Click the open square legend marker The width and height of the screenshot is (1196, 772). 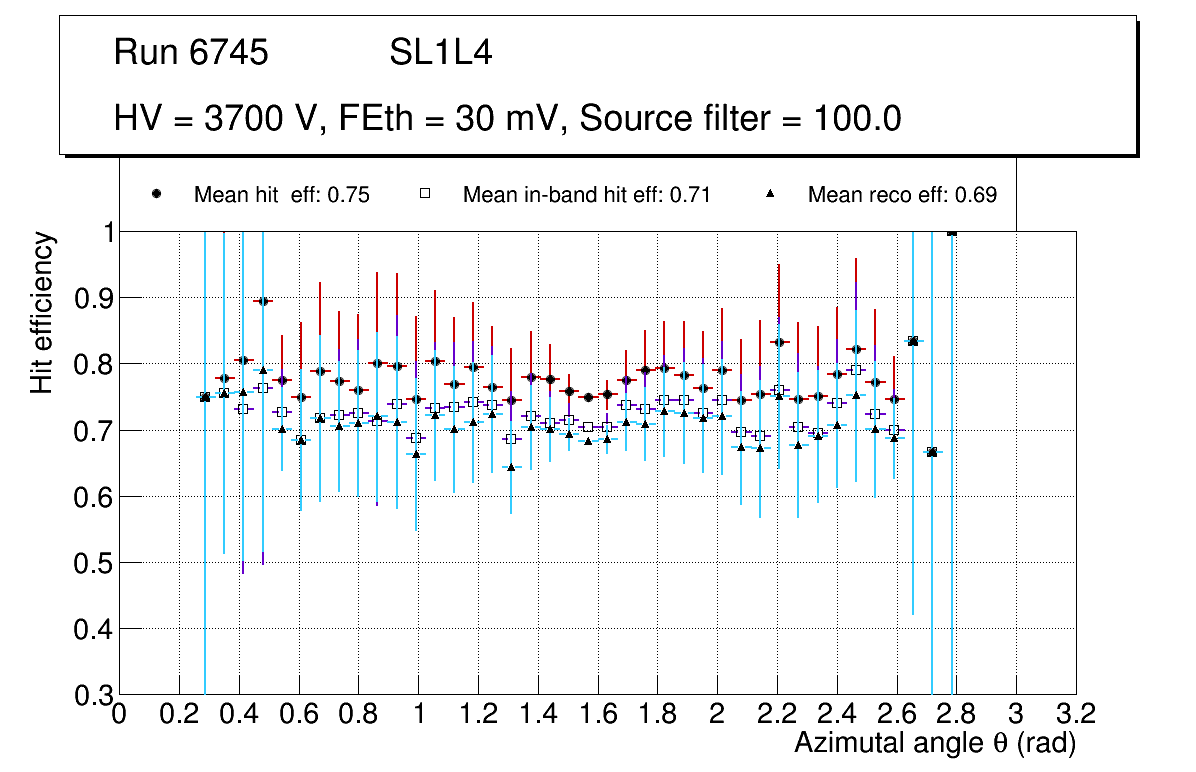point(425,194)
